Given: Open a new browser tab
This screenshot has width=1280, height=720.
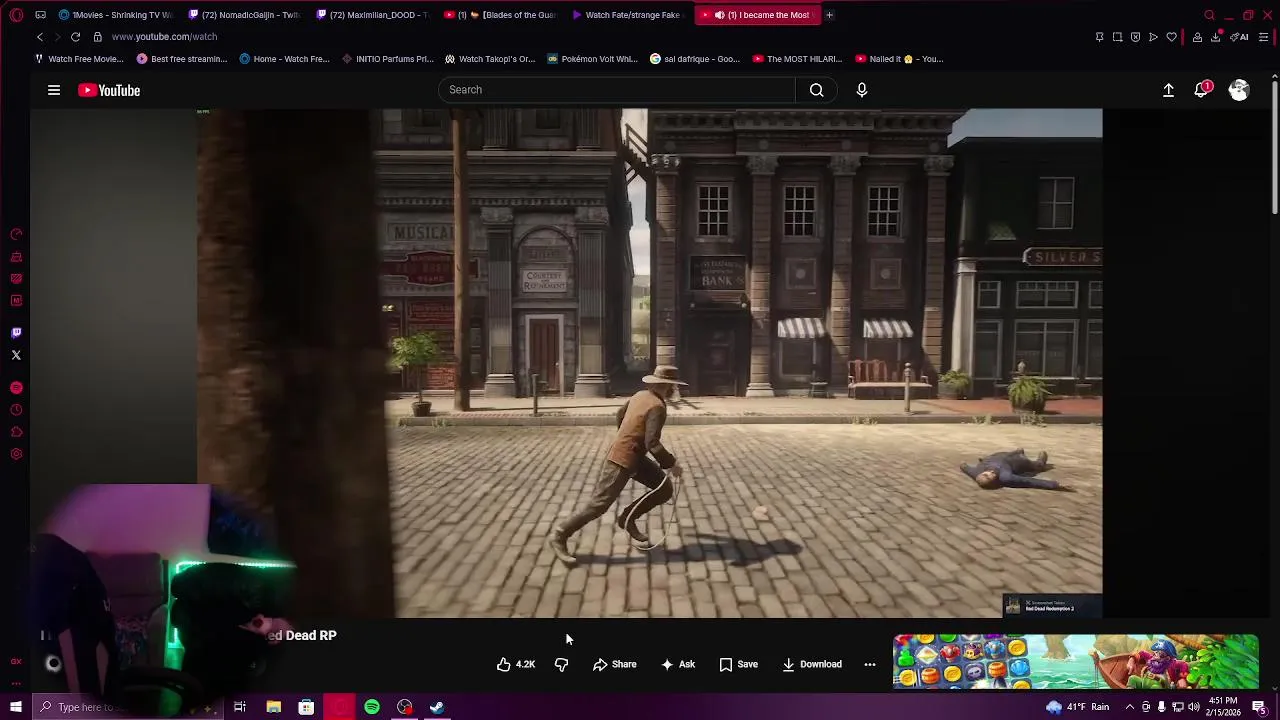Looking at the screenshot, I should click(829, 15).
